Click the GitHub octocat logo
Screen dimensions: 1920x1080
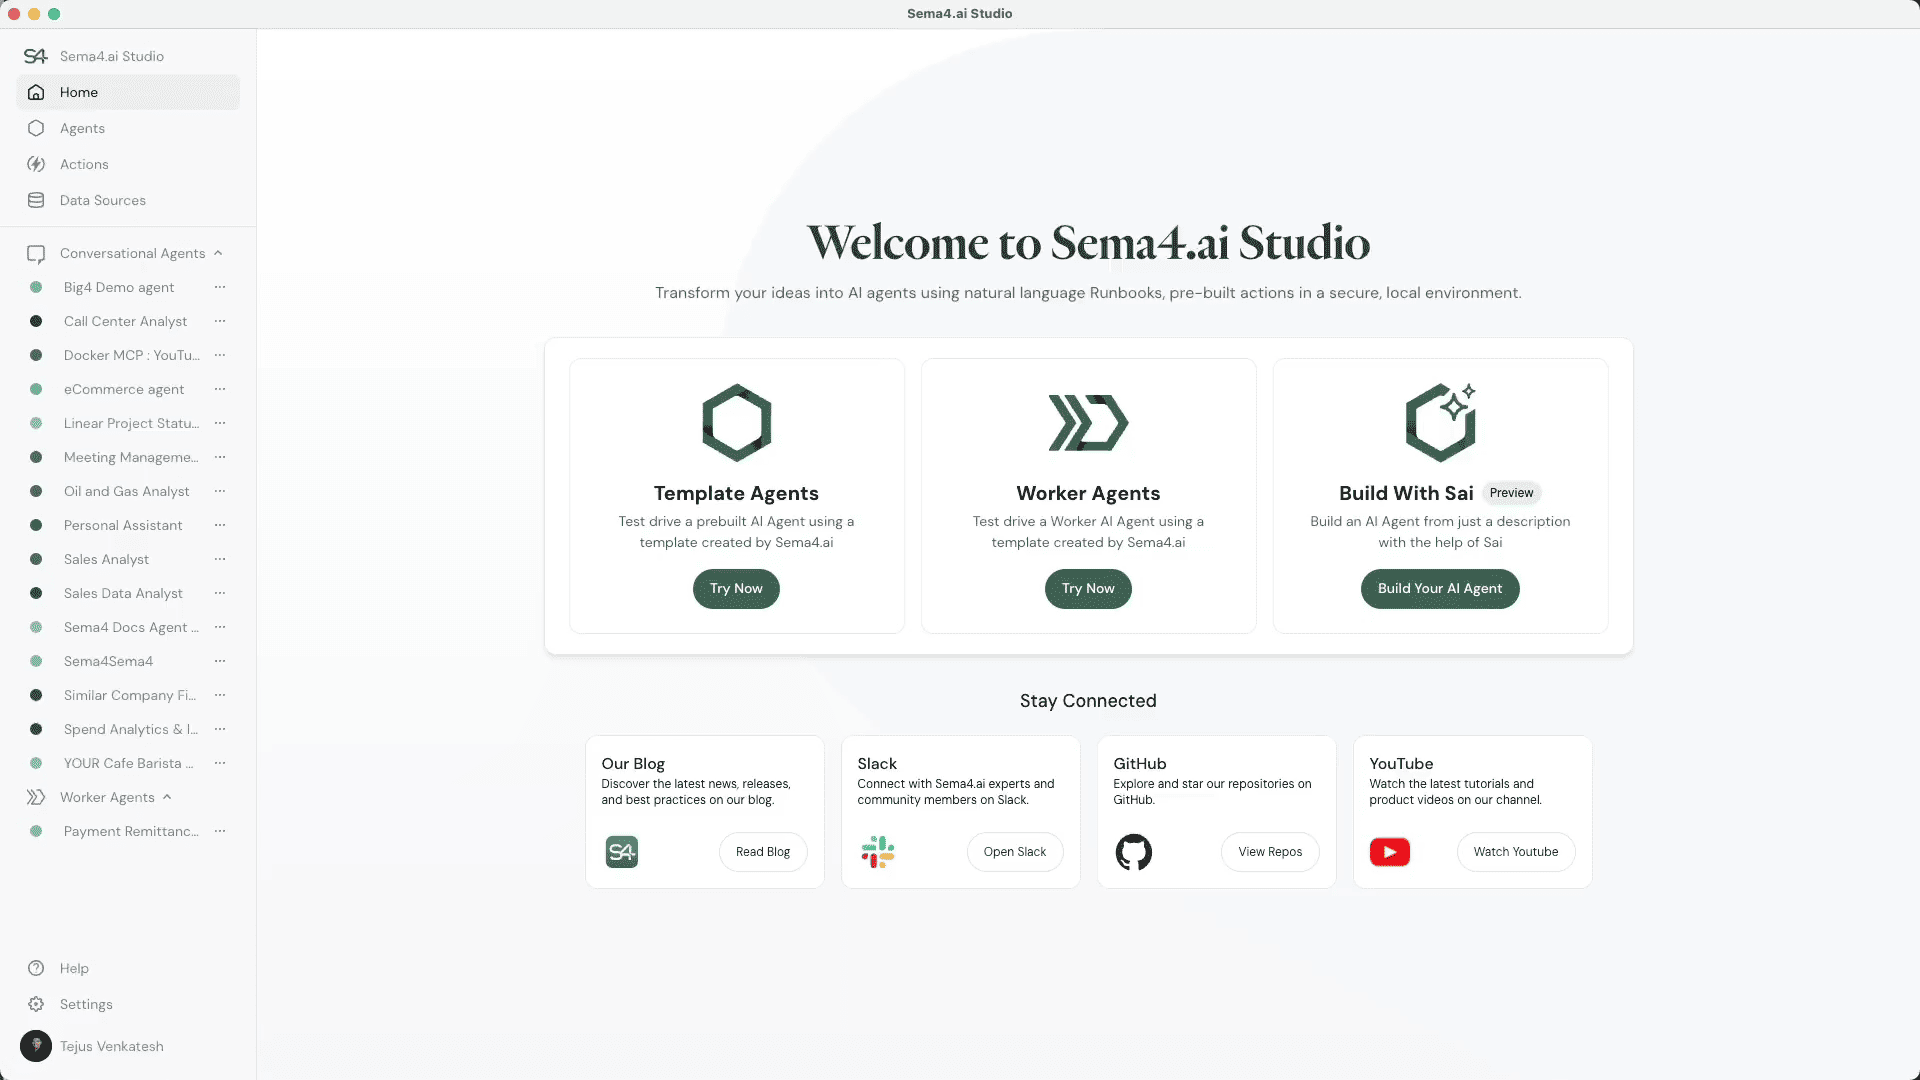click(1133, 852)
